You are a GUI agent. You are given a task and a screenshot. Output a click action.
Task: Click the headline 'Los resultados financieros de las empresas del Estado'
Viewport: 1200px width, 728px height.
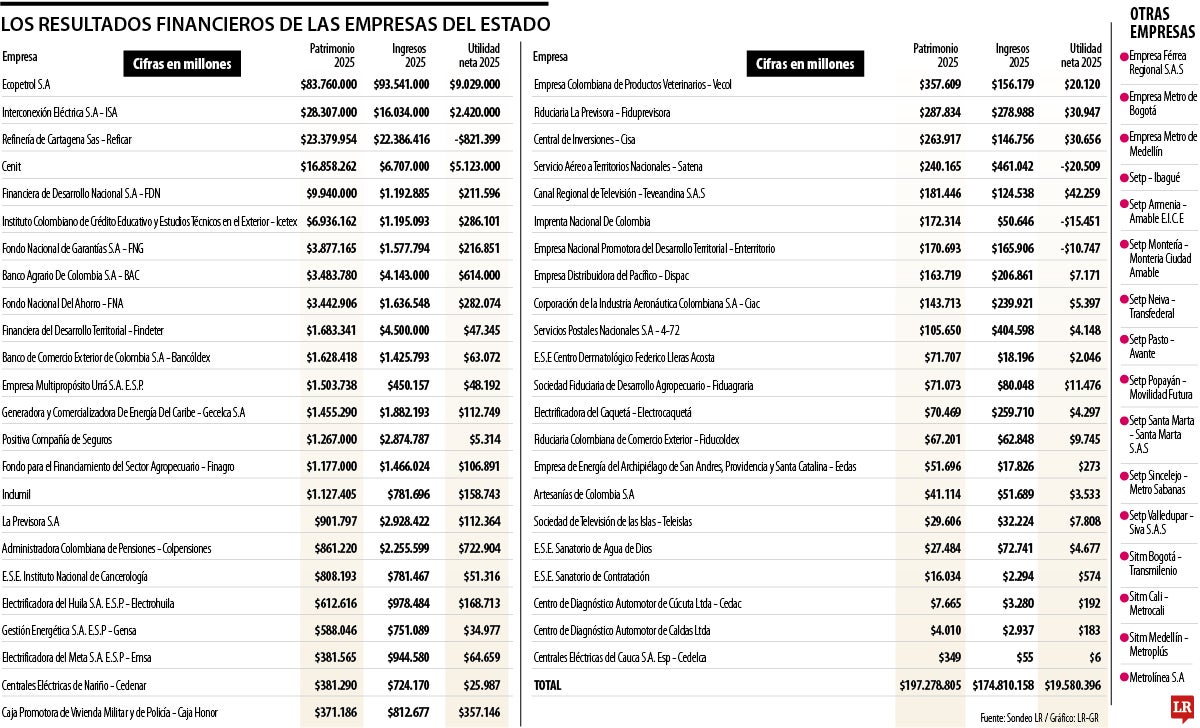pos(275,24)
